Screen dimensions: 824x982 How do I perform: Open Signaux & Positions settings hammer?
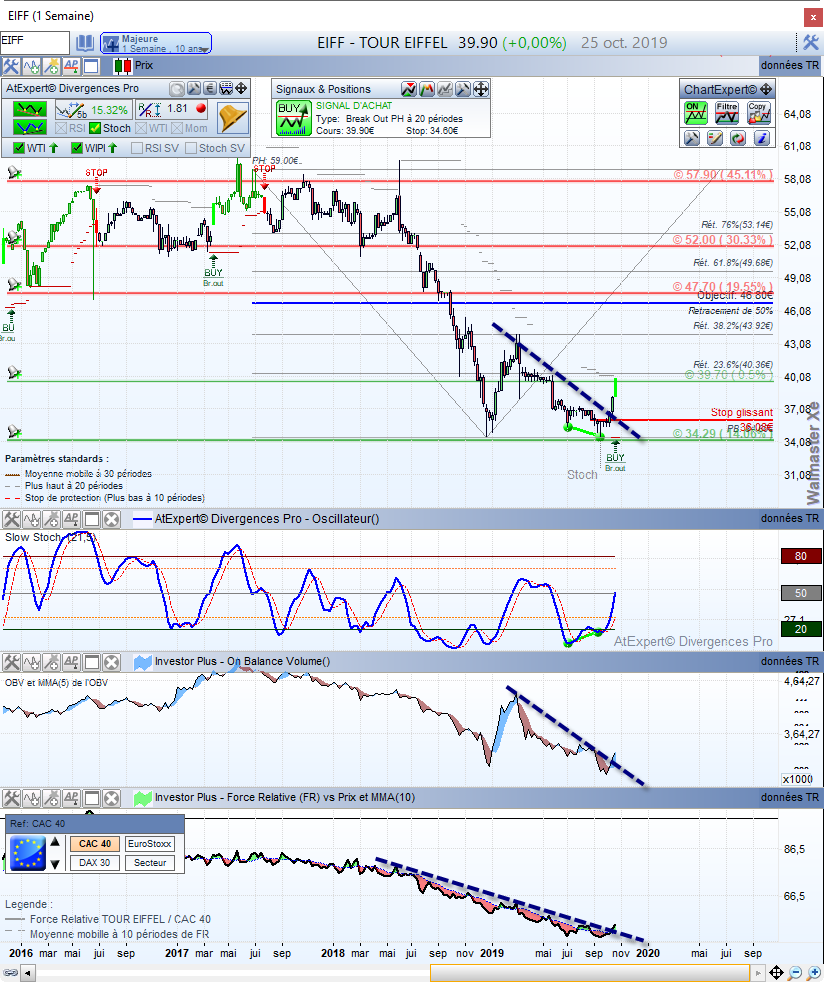(463, 90)
